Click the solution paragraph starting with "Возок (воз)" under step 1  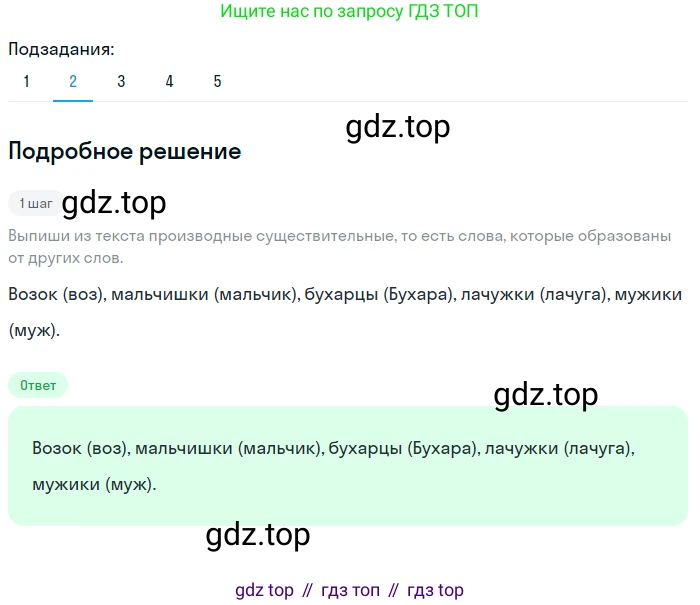[x=345, y=311]
